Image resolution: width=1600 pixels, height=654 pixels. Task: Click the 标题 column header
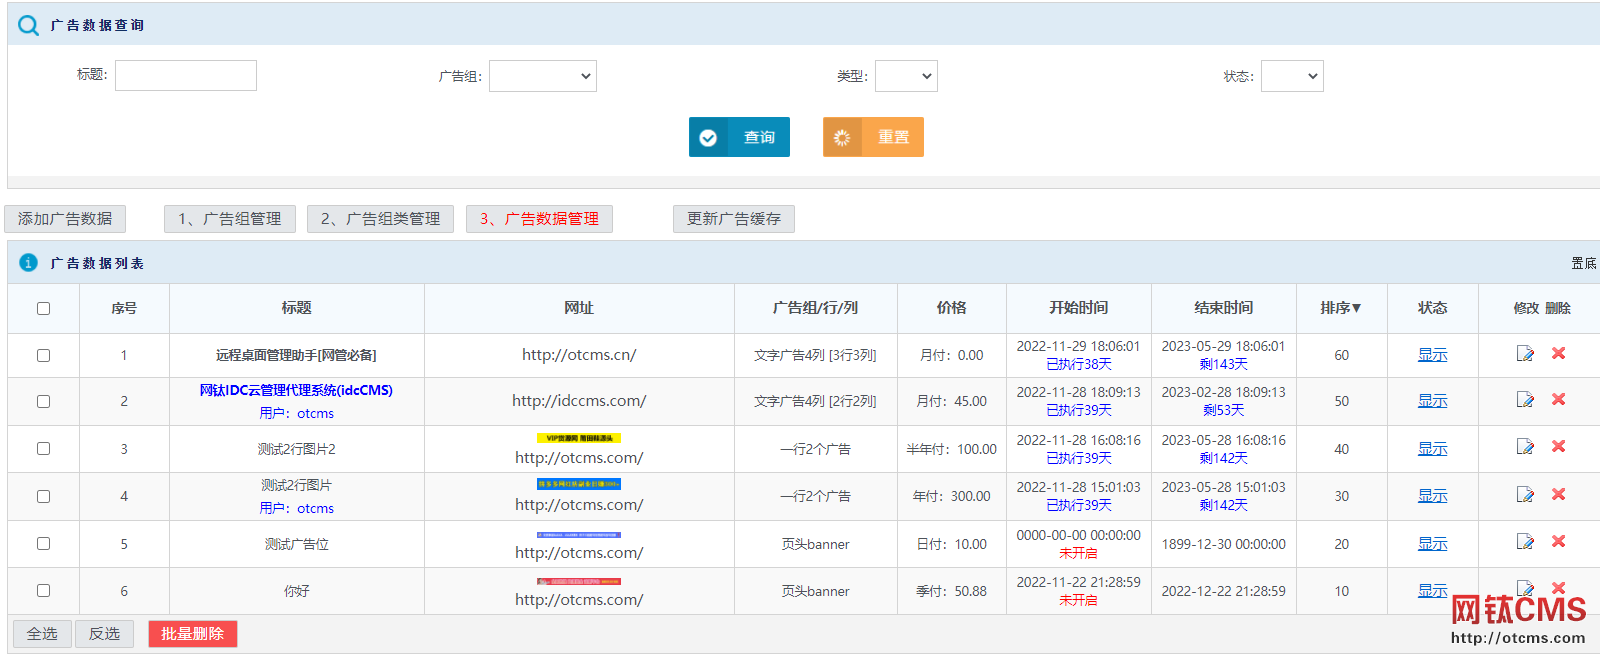(x=296, y=308)
